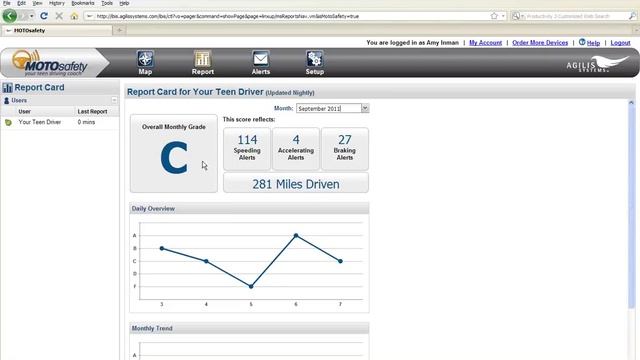Click the Logout link
Screen dimensions: 640x360
tap(620, 42)
